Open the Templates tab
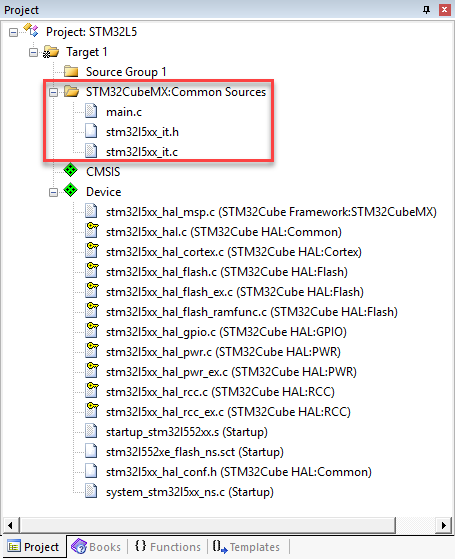 [x=246, y=547]
